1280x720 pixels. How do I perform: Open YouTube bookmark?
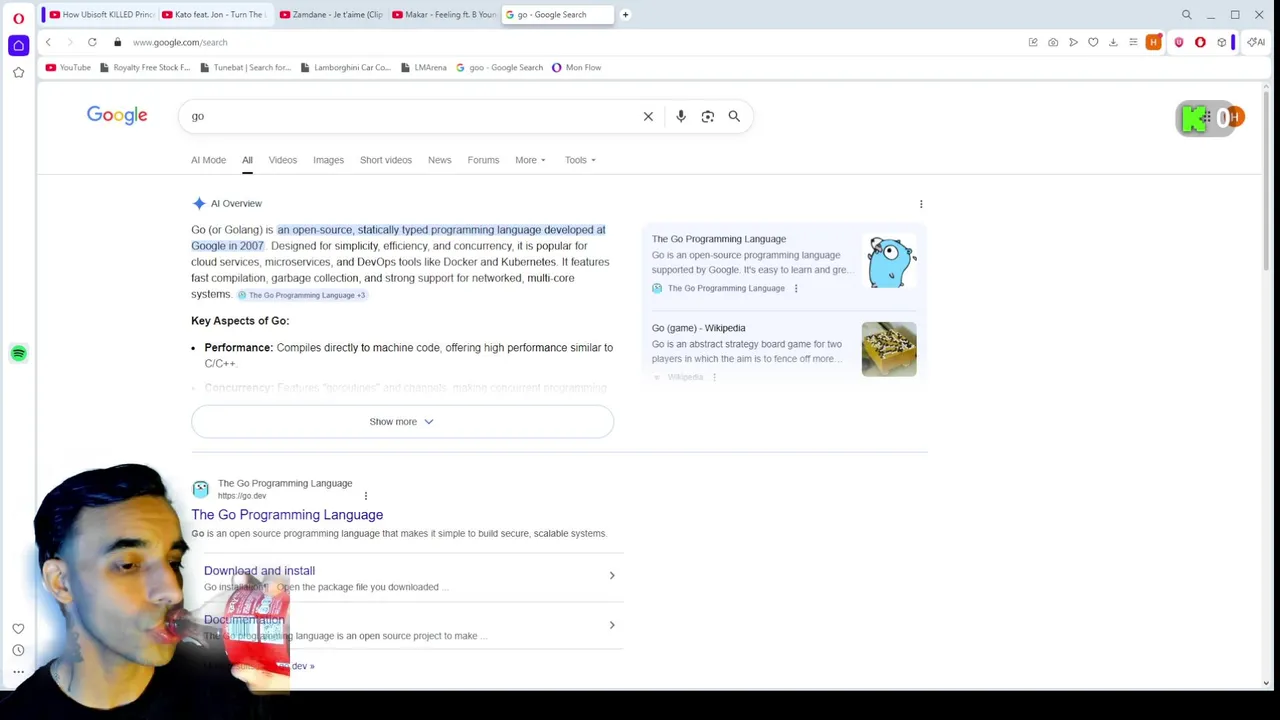click(x=68, y=67)
